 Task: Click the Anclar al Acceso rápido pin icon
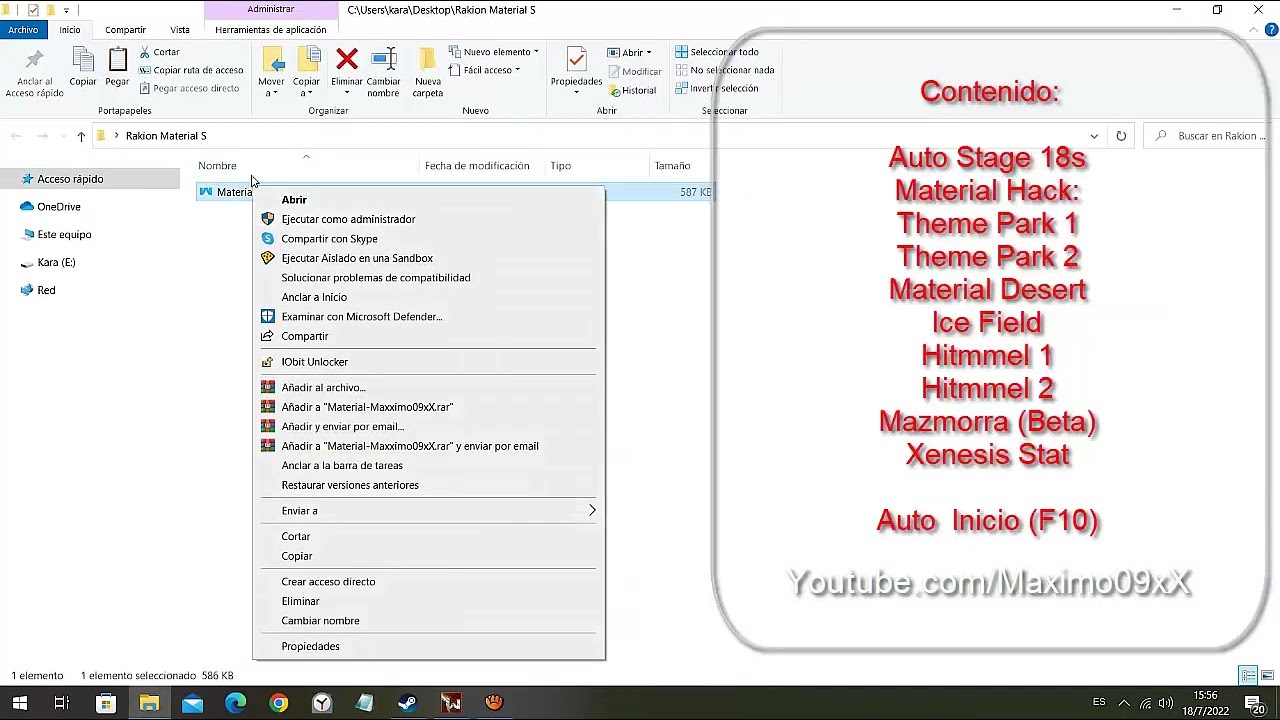click(34, 60)
